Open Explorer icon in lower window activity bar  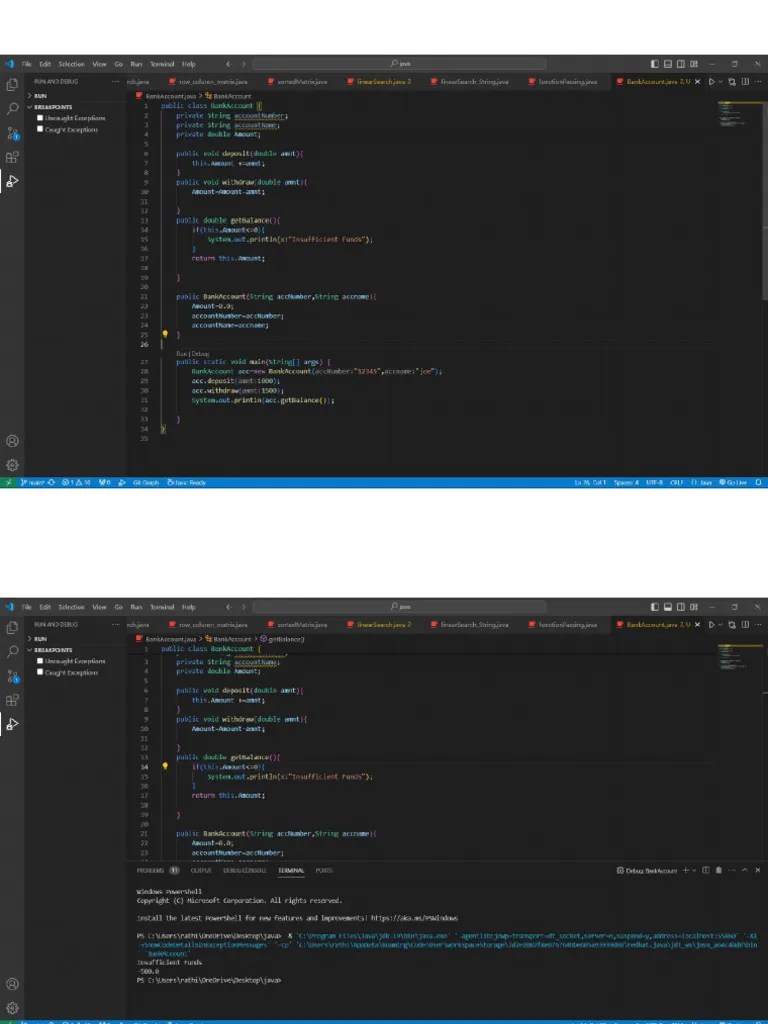pyautogui.click(x=12, y=627)
